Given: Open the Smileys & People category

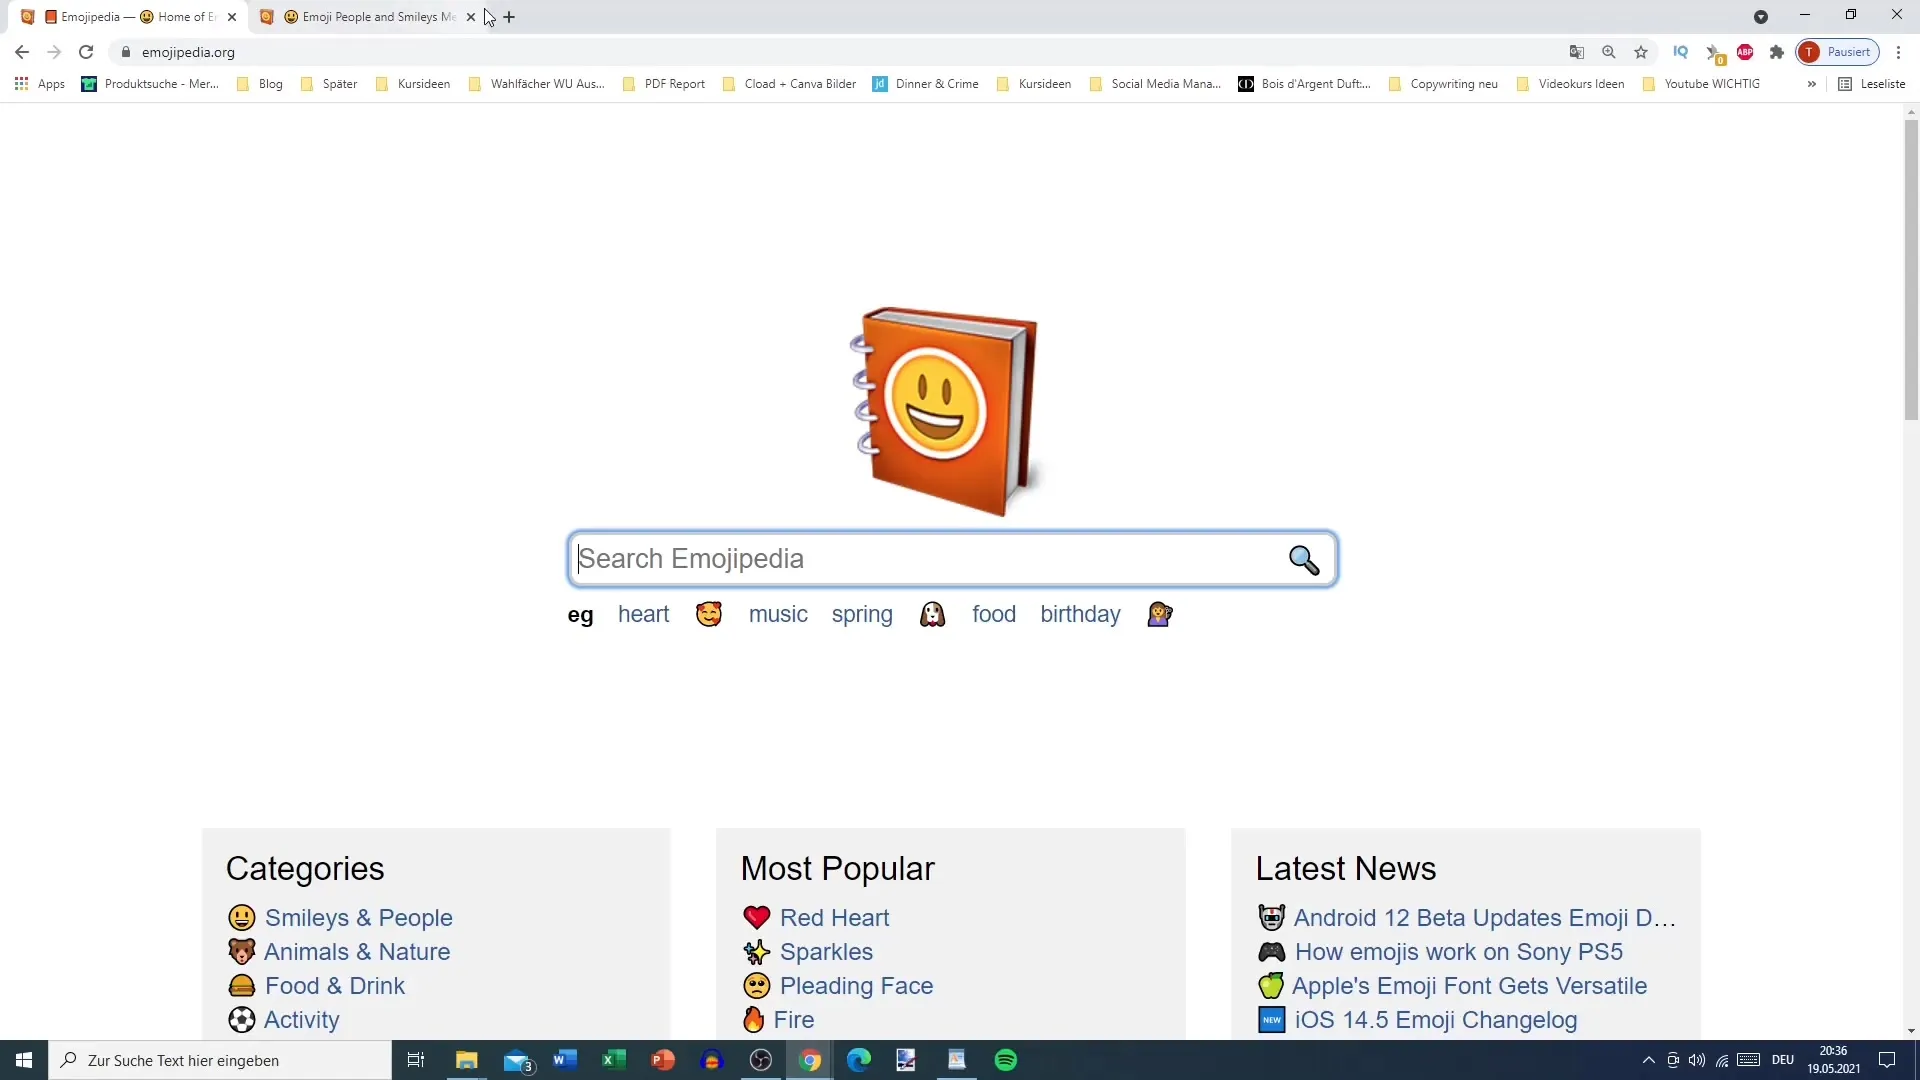Looking at the screenshot, I should coord(359,918).
